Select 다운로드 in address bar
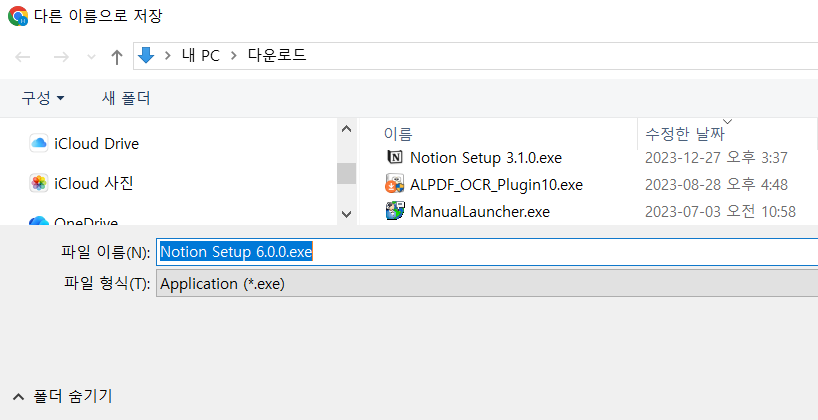This screenshot has width=818, height=420. (277, 55)
